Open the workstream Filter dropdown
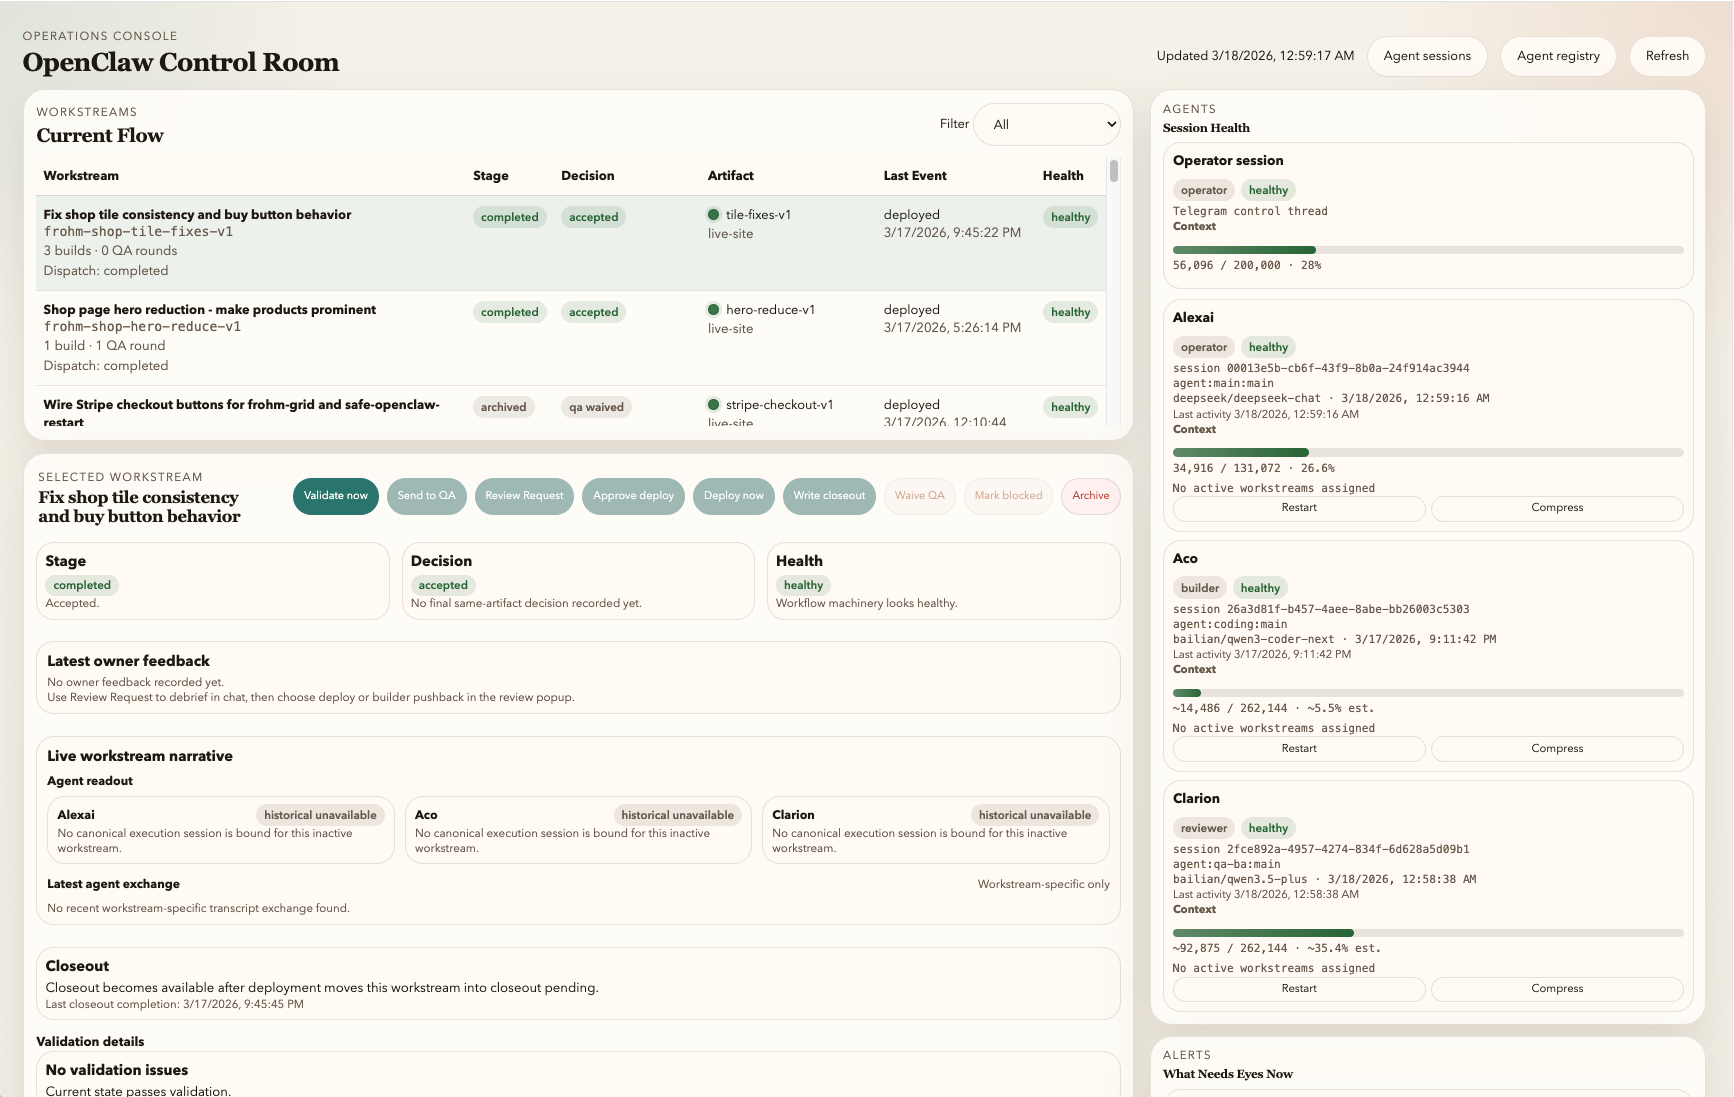The height and width of the screenshot is (1097, 1734). coord(1047,124)
